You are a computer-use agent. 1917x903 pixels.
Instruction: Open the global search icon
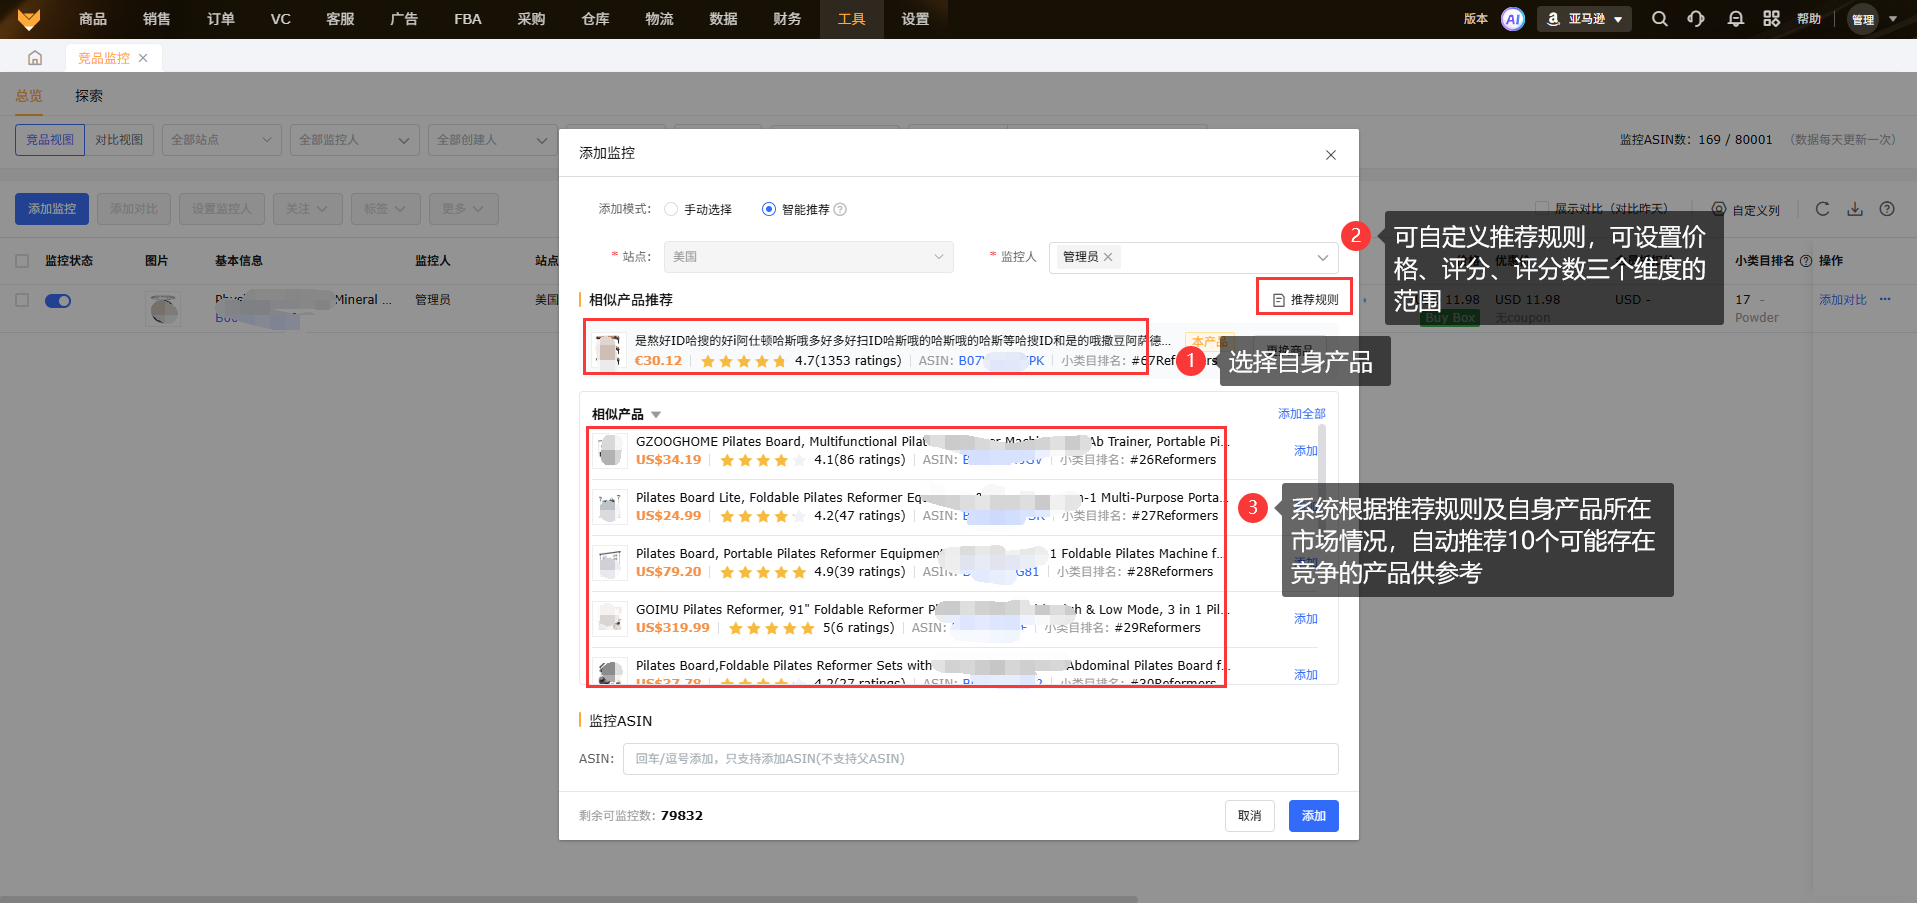point(1660,19)
